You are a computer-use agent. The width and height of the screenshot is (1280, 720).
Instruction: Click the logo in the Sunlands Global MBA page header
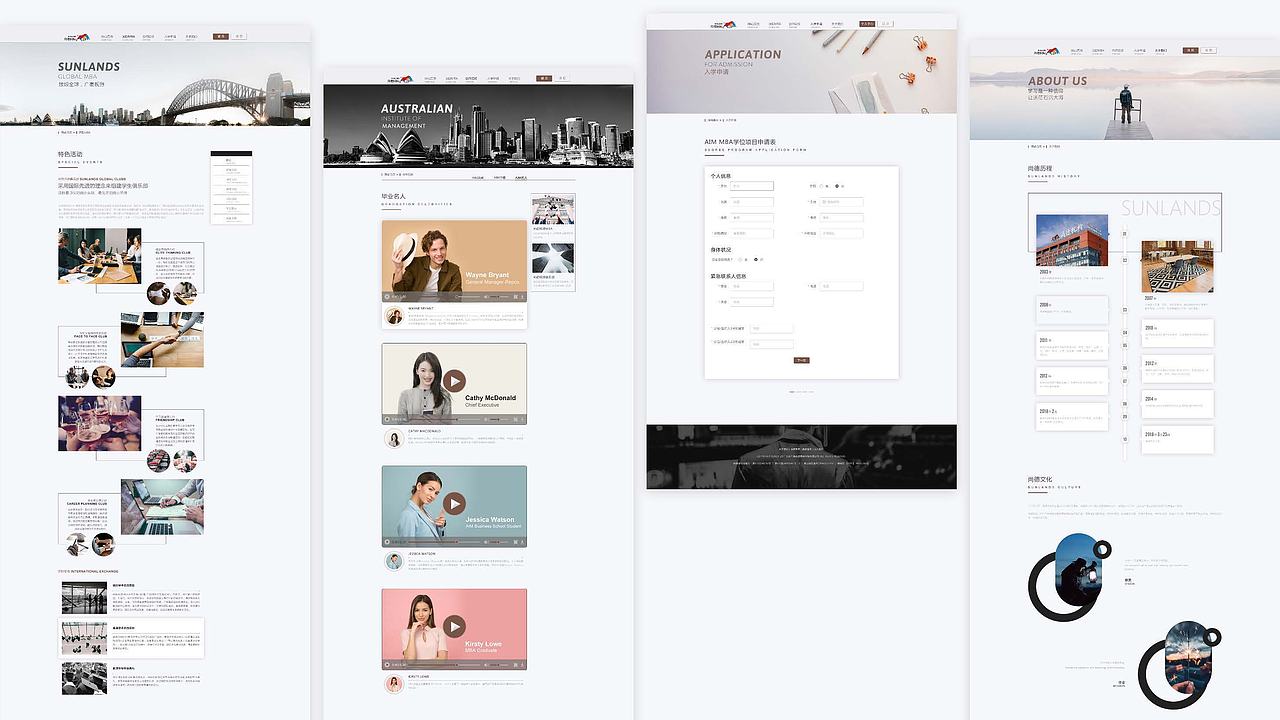76,36
